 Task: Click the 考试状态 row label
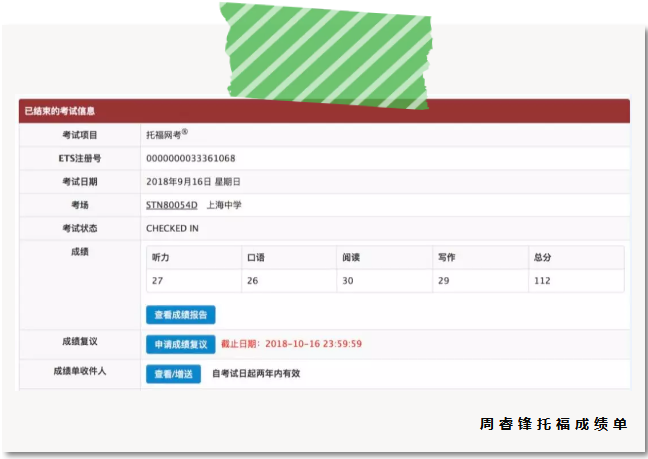80,228
